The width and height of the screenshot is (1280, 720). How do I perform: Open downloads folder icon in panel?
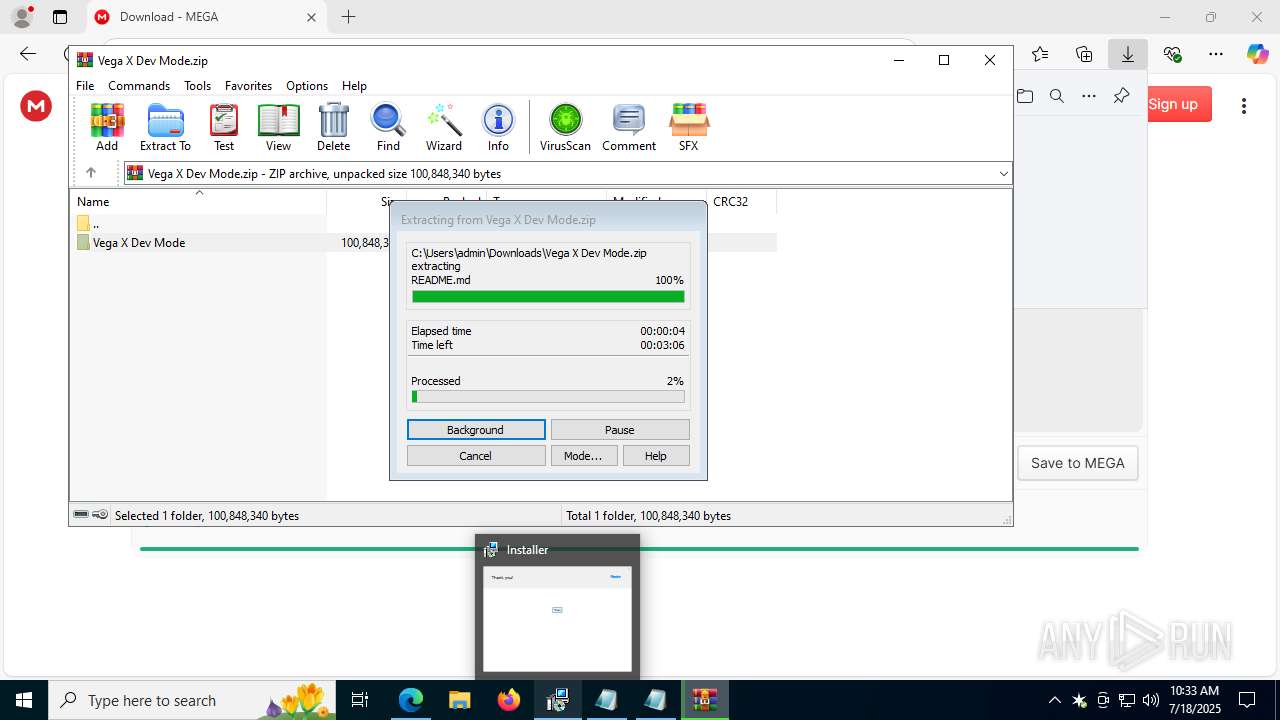pyautogui.click(x=1025, y=96)
